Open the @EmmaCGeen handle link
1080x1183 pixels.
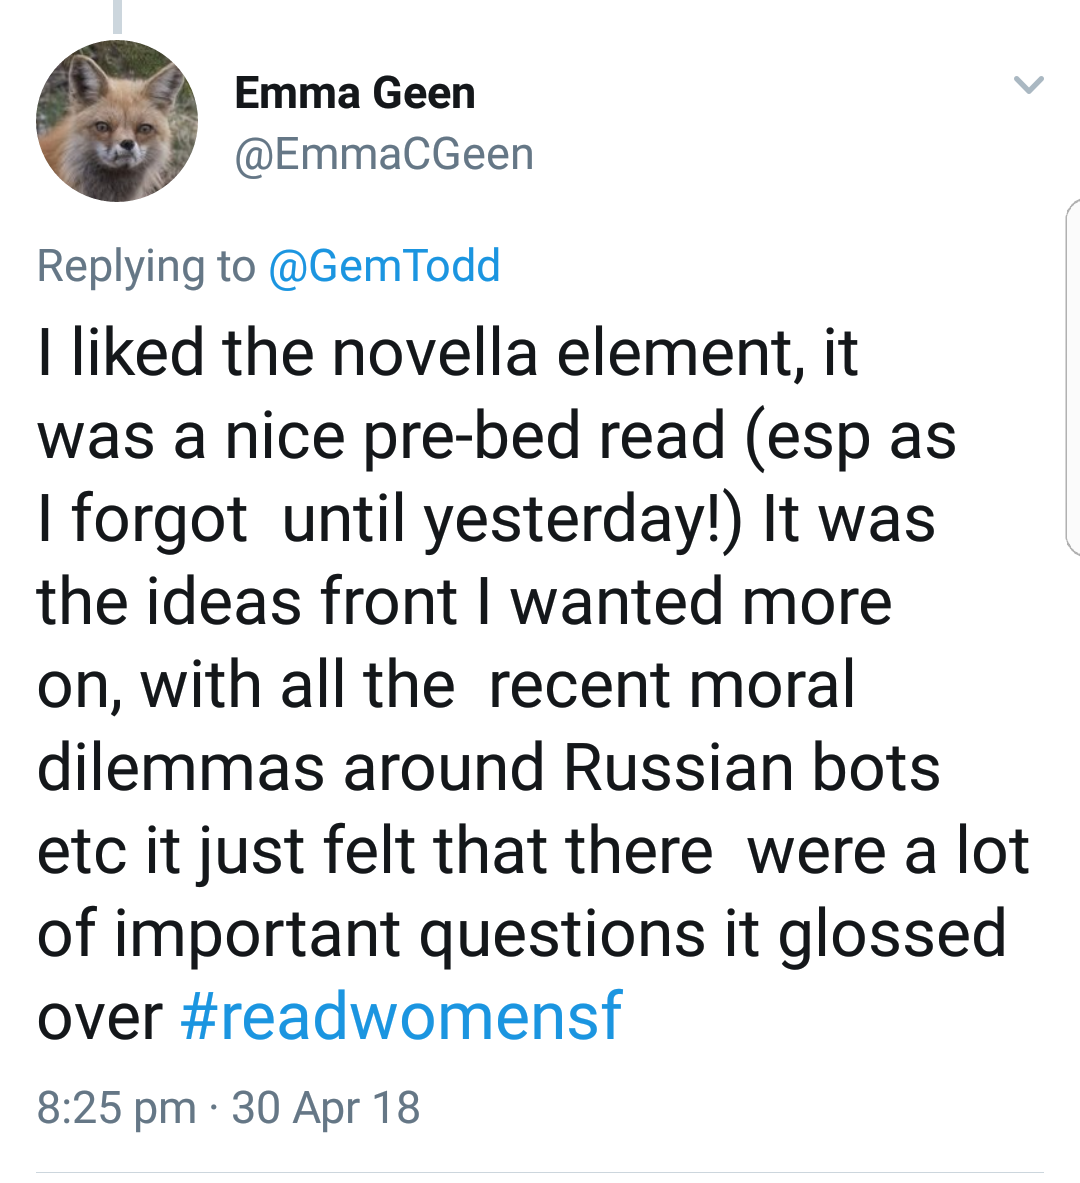(x=384, y=154)
